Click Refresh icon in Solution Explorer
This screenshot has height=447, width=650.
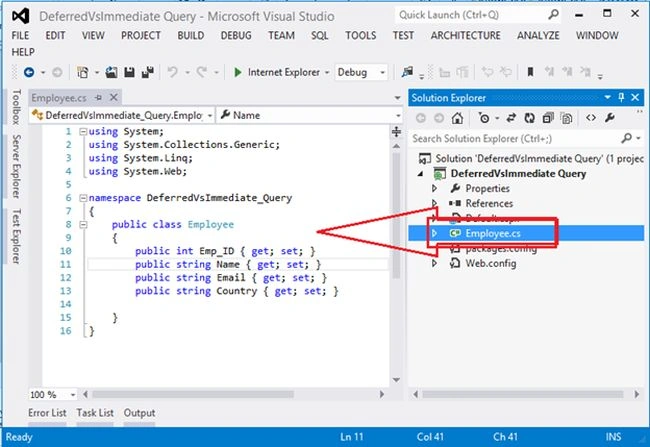529,118
